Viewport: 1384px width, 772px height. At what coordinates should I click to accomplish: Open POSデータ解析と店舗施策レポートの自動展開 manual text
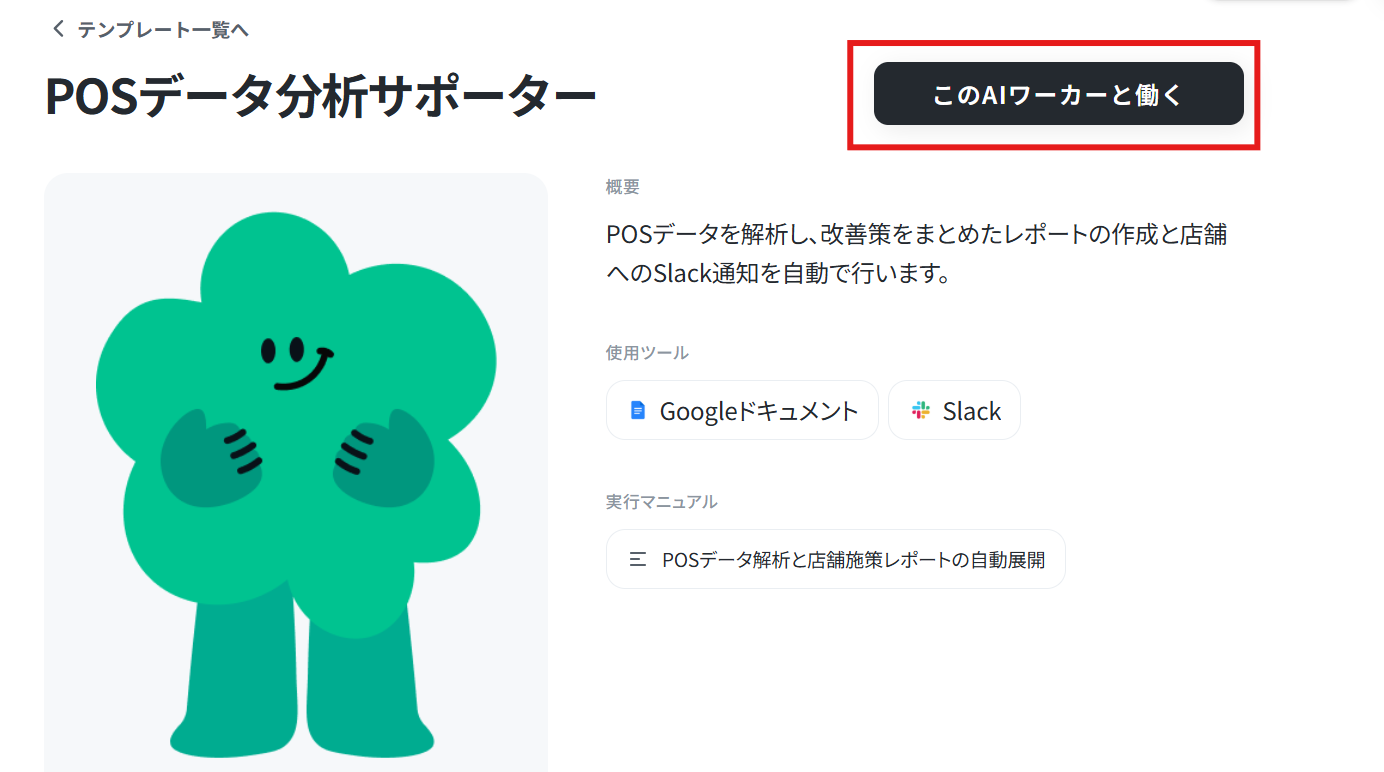coord(853,560)
